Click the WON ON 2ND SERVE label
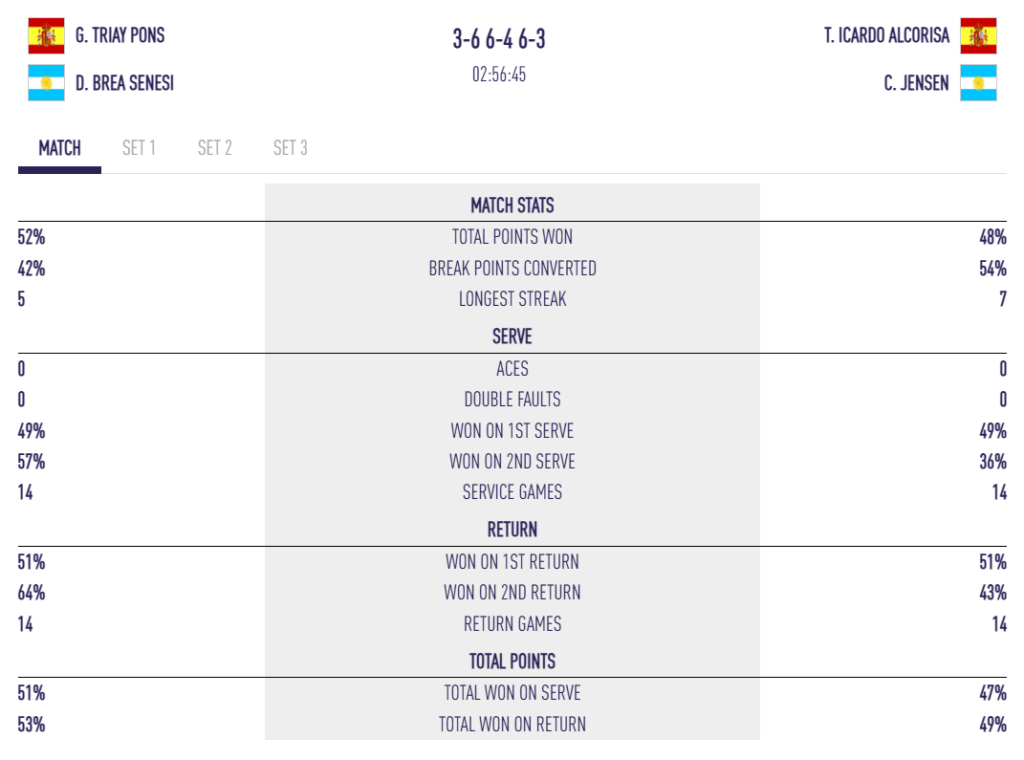 click(512, 462)
